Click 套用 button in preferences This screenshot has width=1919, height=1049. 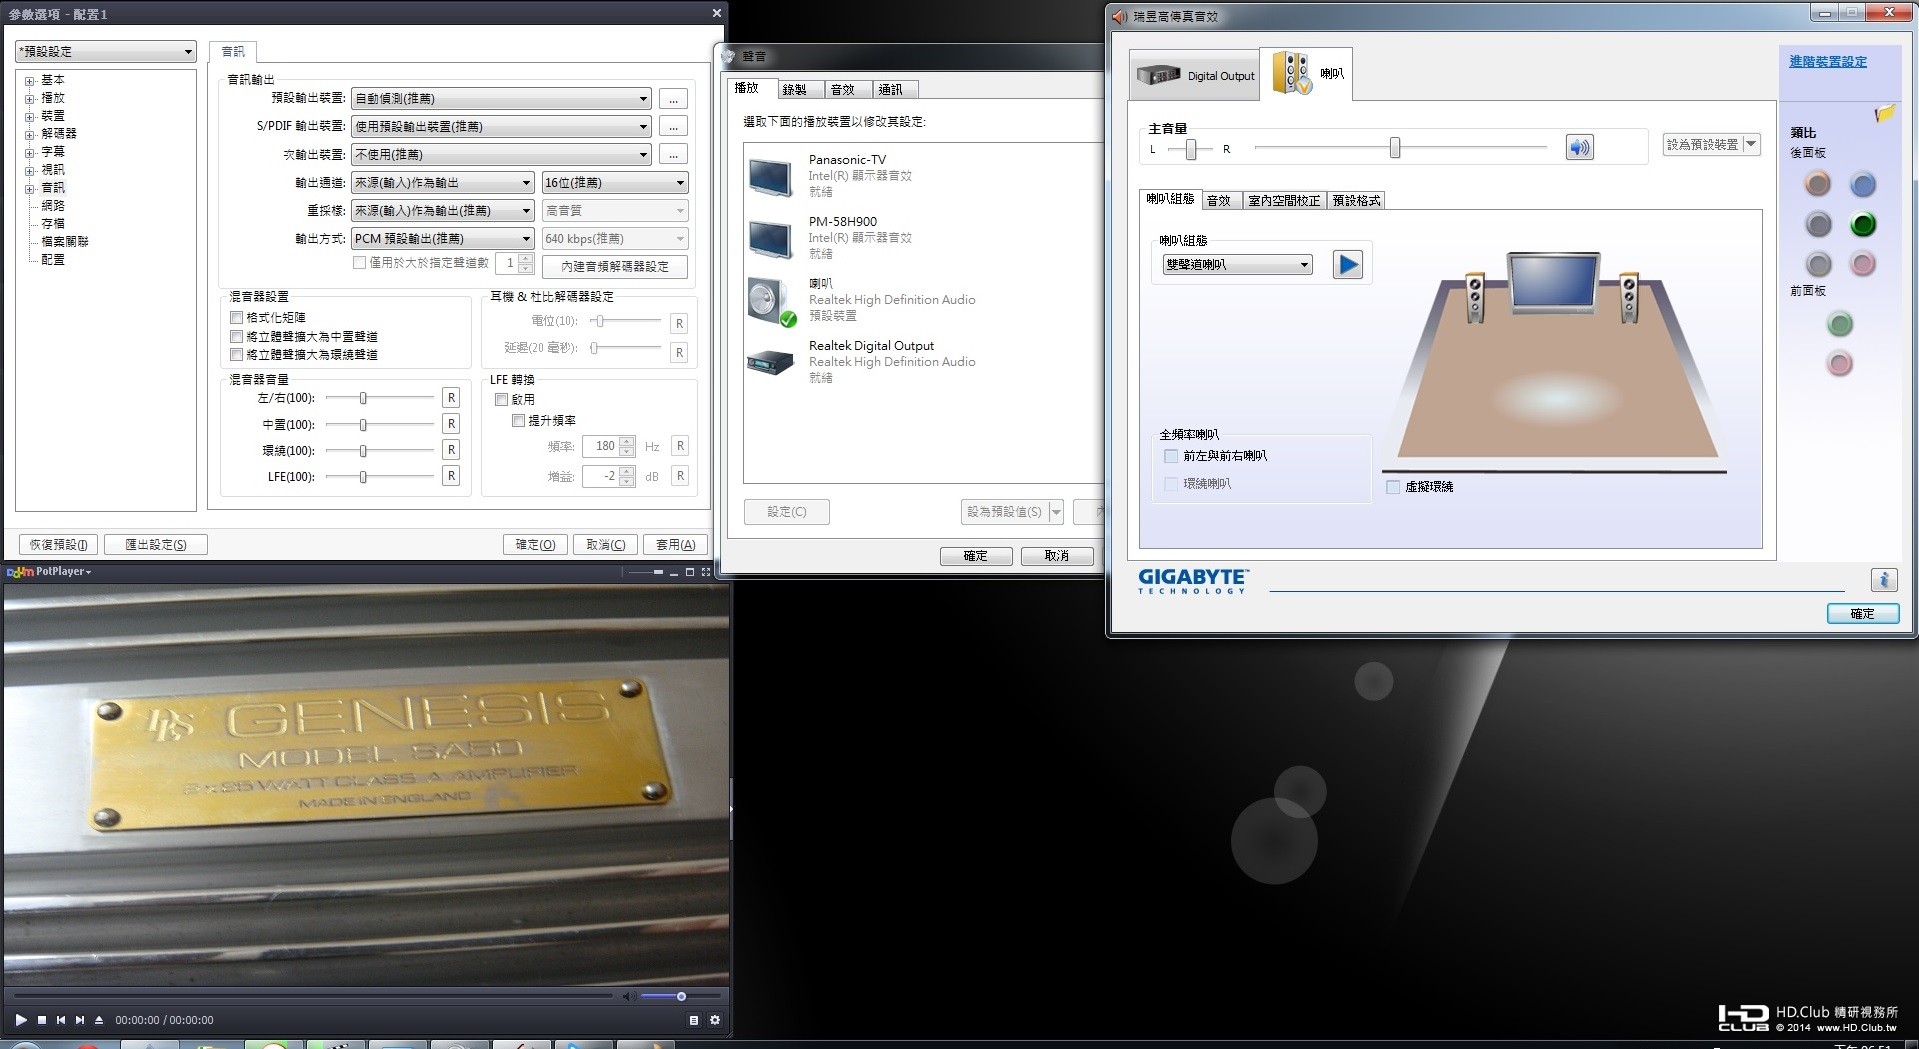pos(675,545)
